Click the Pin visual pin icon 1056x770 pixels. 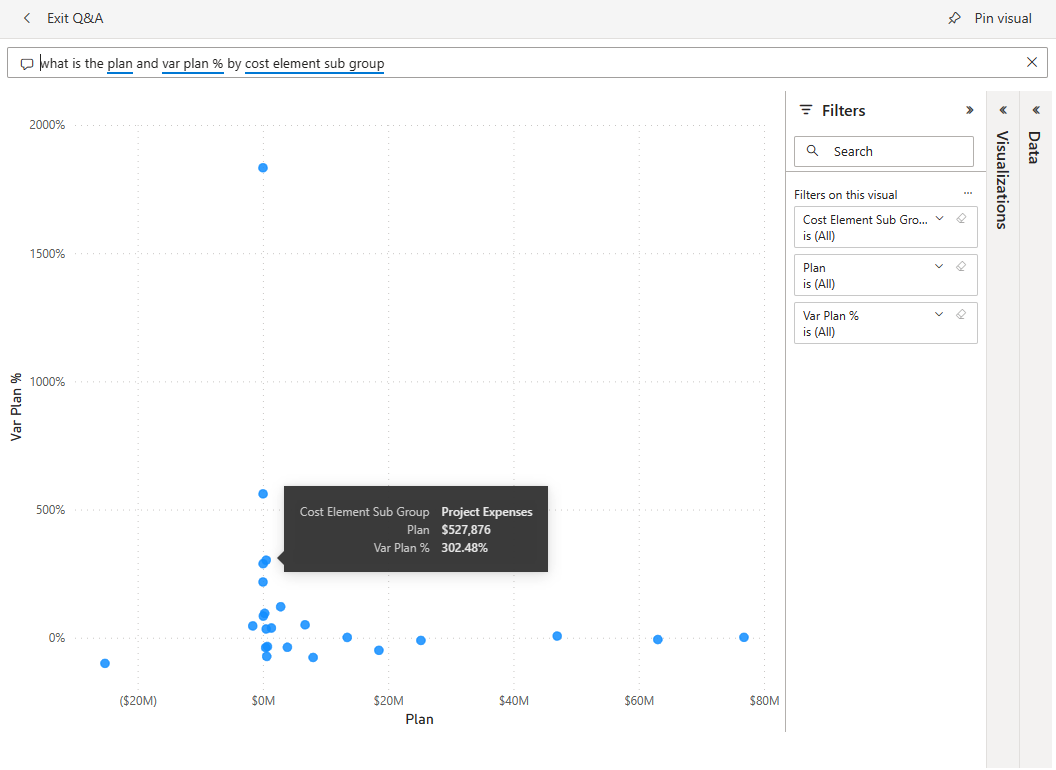[x=956, y=18]
